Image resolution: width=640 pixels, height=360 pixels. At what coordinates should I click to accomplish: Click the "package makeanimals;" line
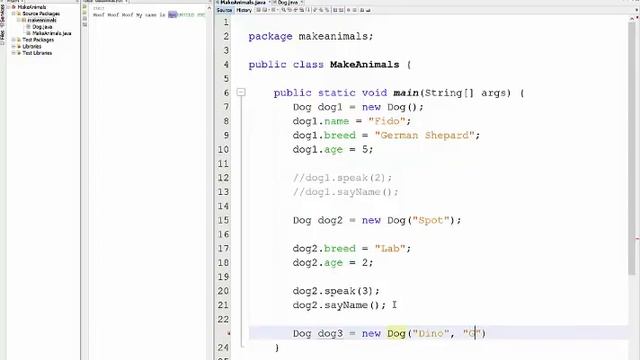(311, 36)
